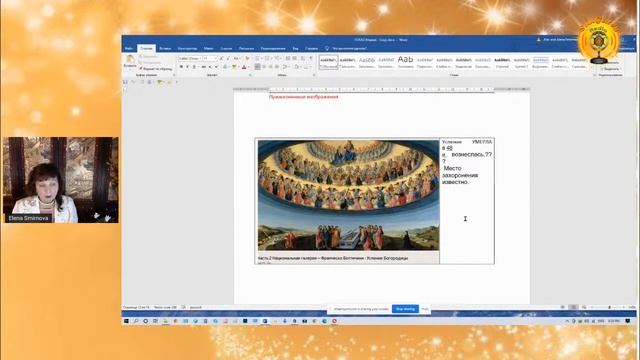This screenshot has height=360, width=640.
Task: Toggle Superscript formatting
Action: pos(216,67)
